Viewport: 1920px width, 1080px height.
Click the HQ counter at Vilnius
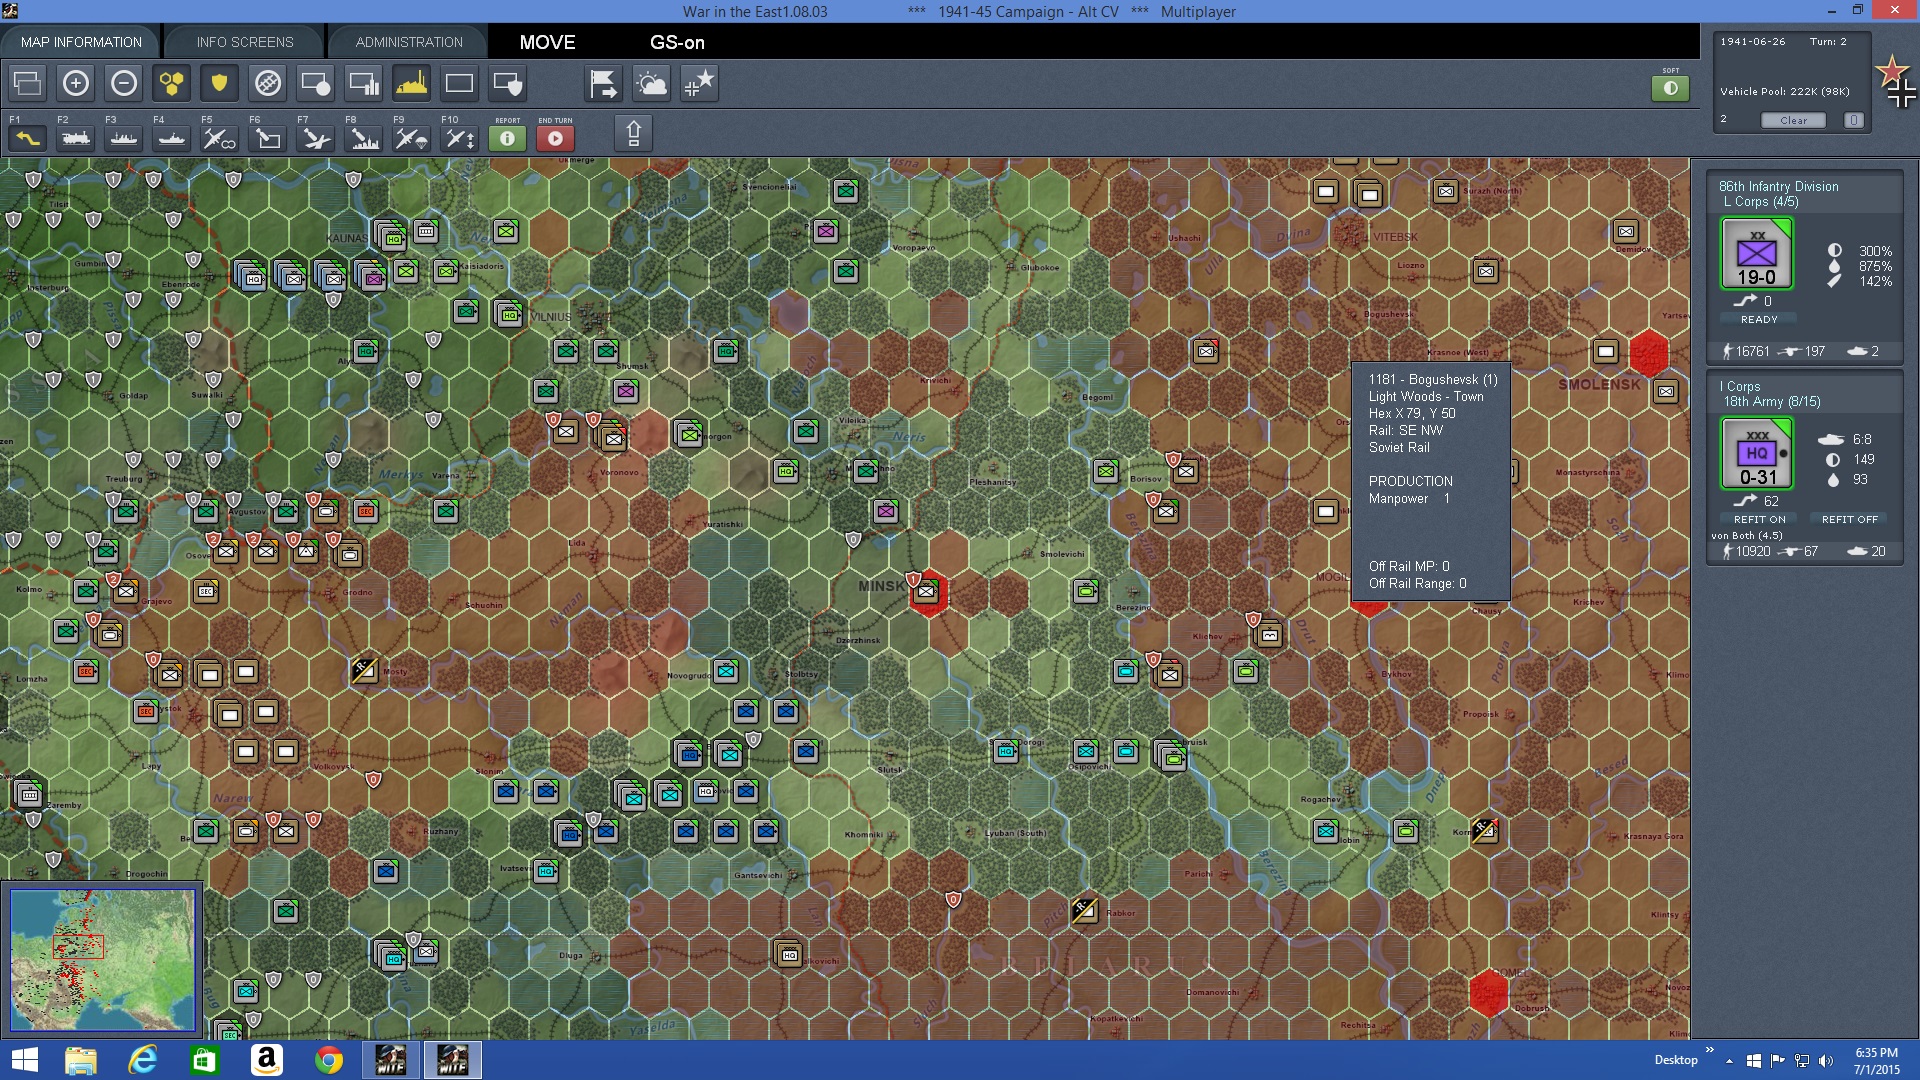pyautogui.click(x=508, y=313)
